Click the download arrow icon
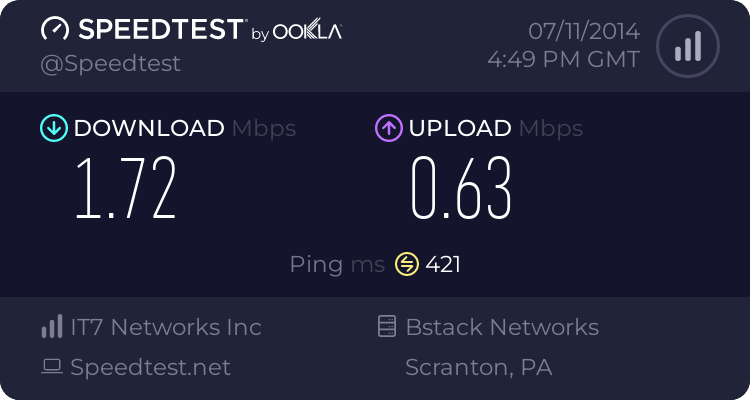 [x=53, y=128]
